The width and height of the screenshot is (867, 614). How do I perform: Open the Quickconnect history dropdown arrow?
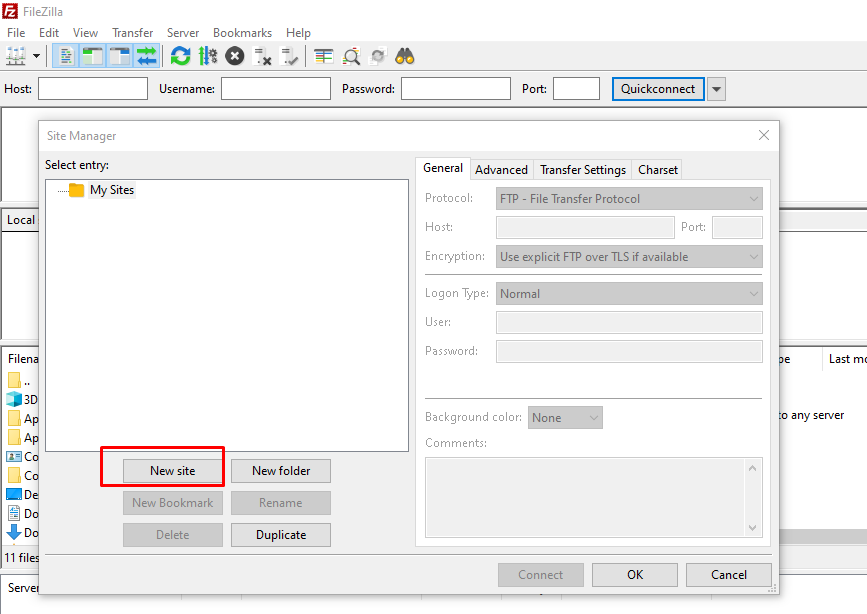click(716, 89)
